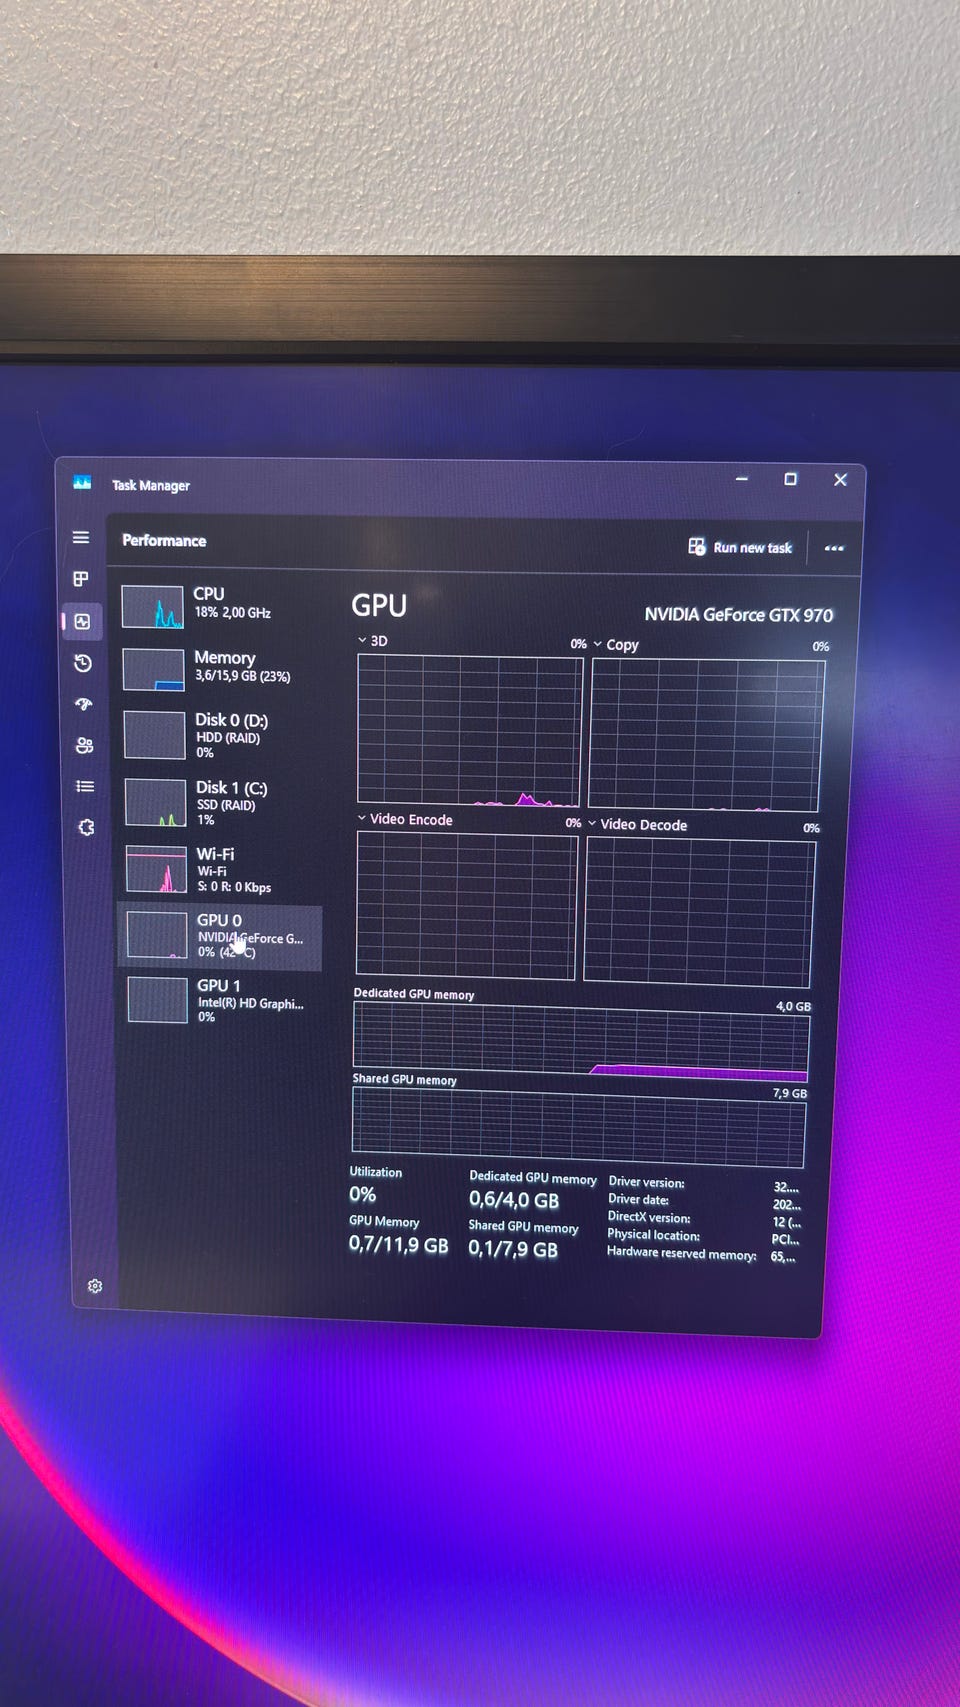Screen dimensions: 960x1707
Task: Open the 3D engine graph dropdown
Action: tap(372, 641)
